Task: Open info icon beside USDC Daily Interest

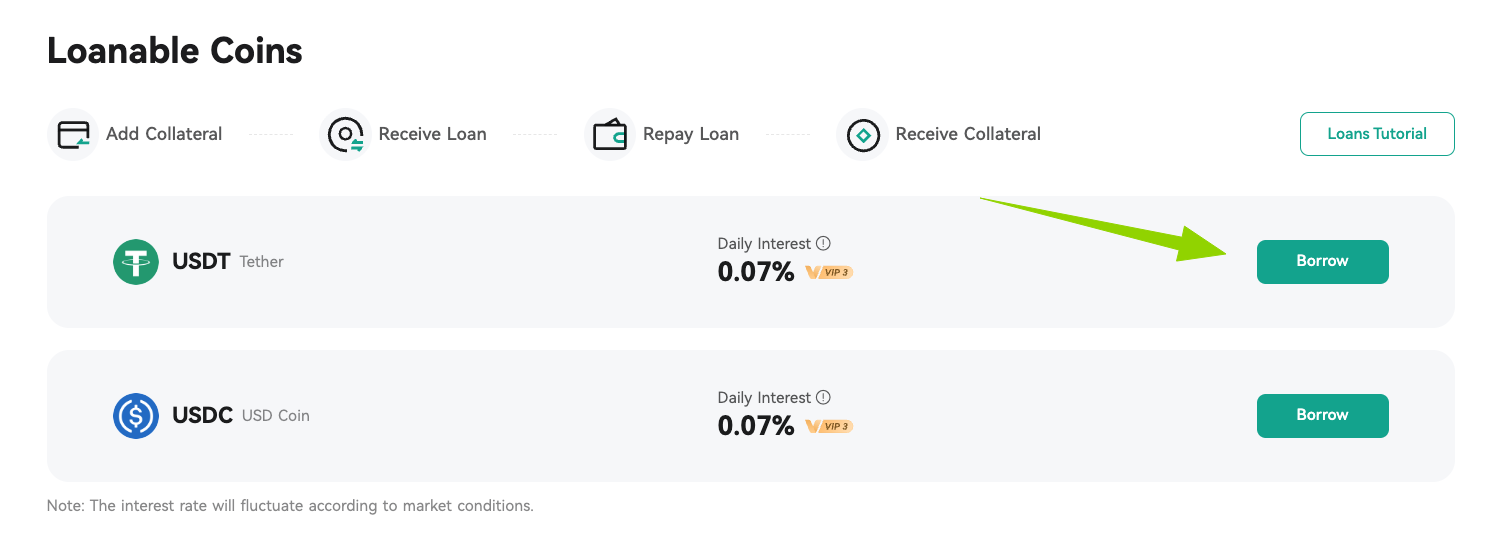Action: 823,397
